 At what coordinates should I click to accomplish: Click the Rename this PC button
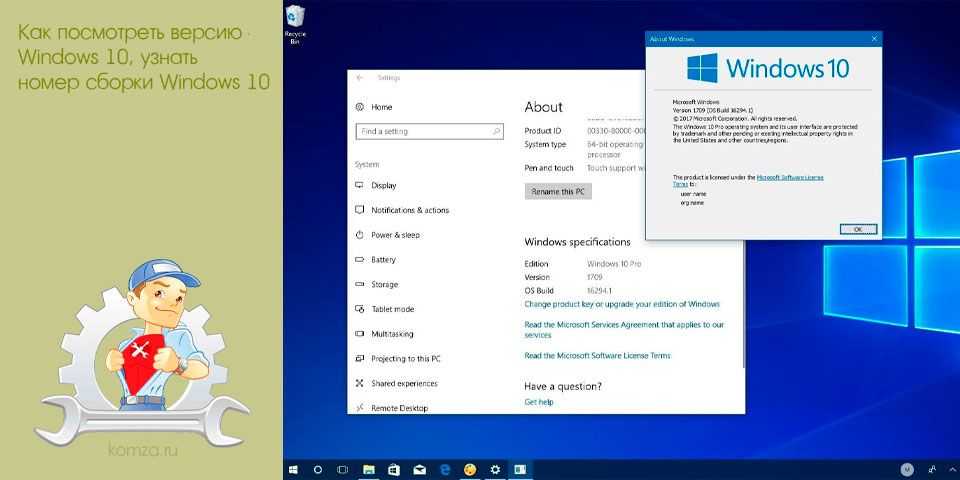(x=558, y=192)
